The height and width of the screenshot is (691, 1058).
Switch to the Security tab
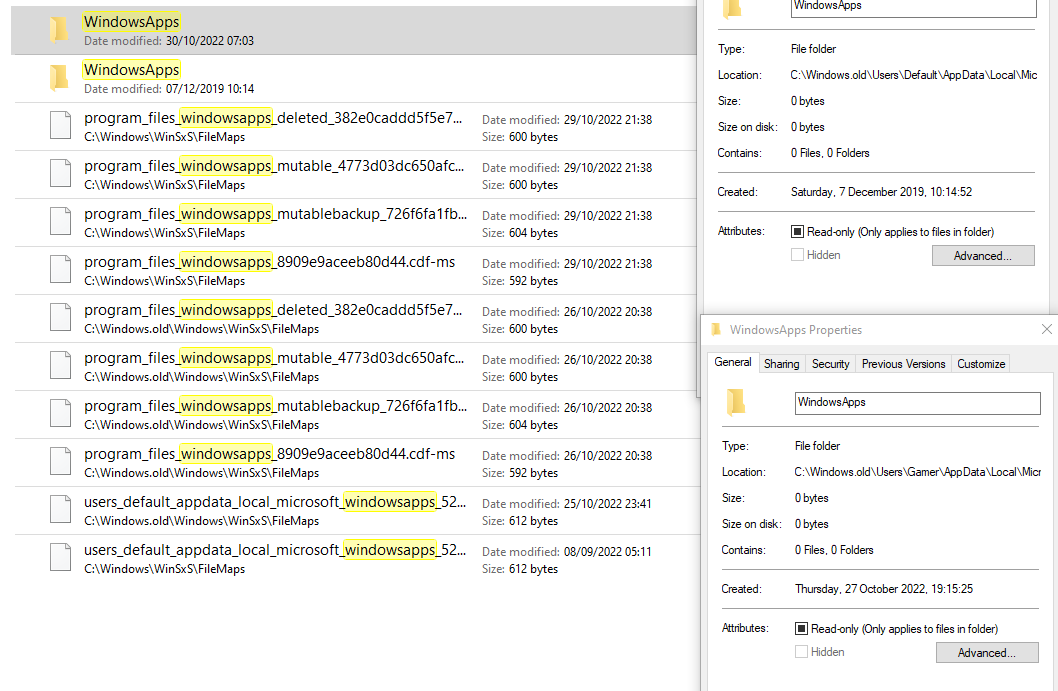pos(831,364)
